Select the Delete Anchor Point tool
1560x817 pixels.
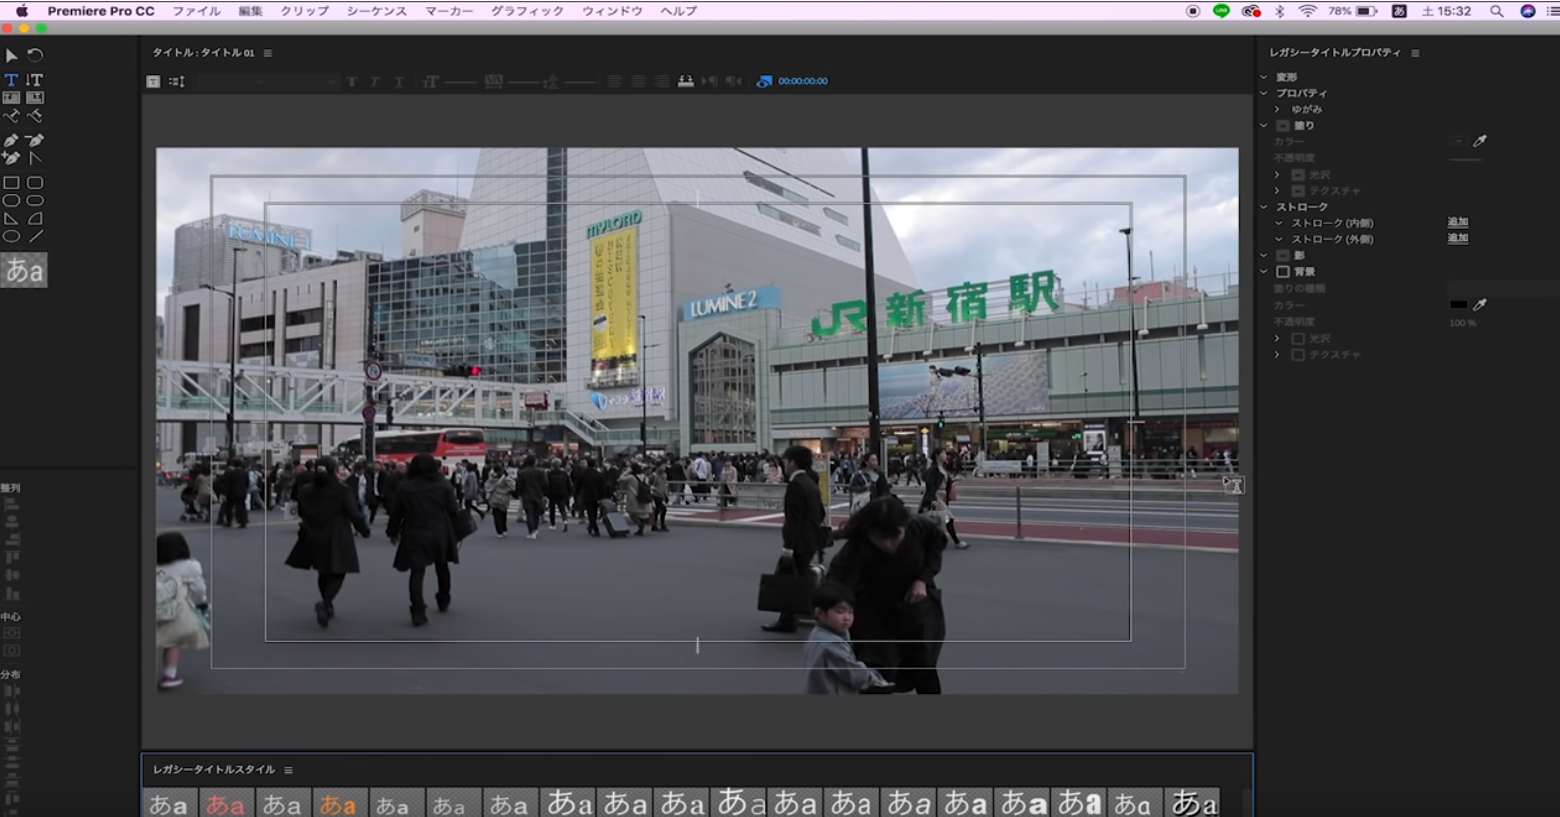point(35,141)
